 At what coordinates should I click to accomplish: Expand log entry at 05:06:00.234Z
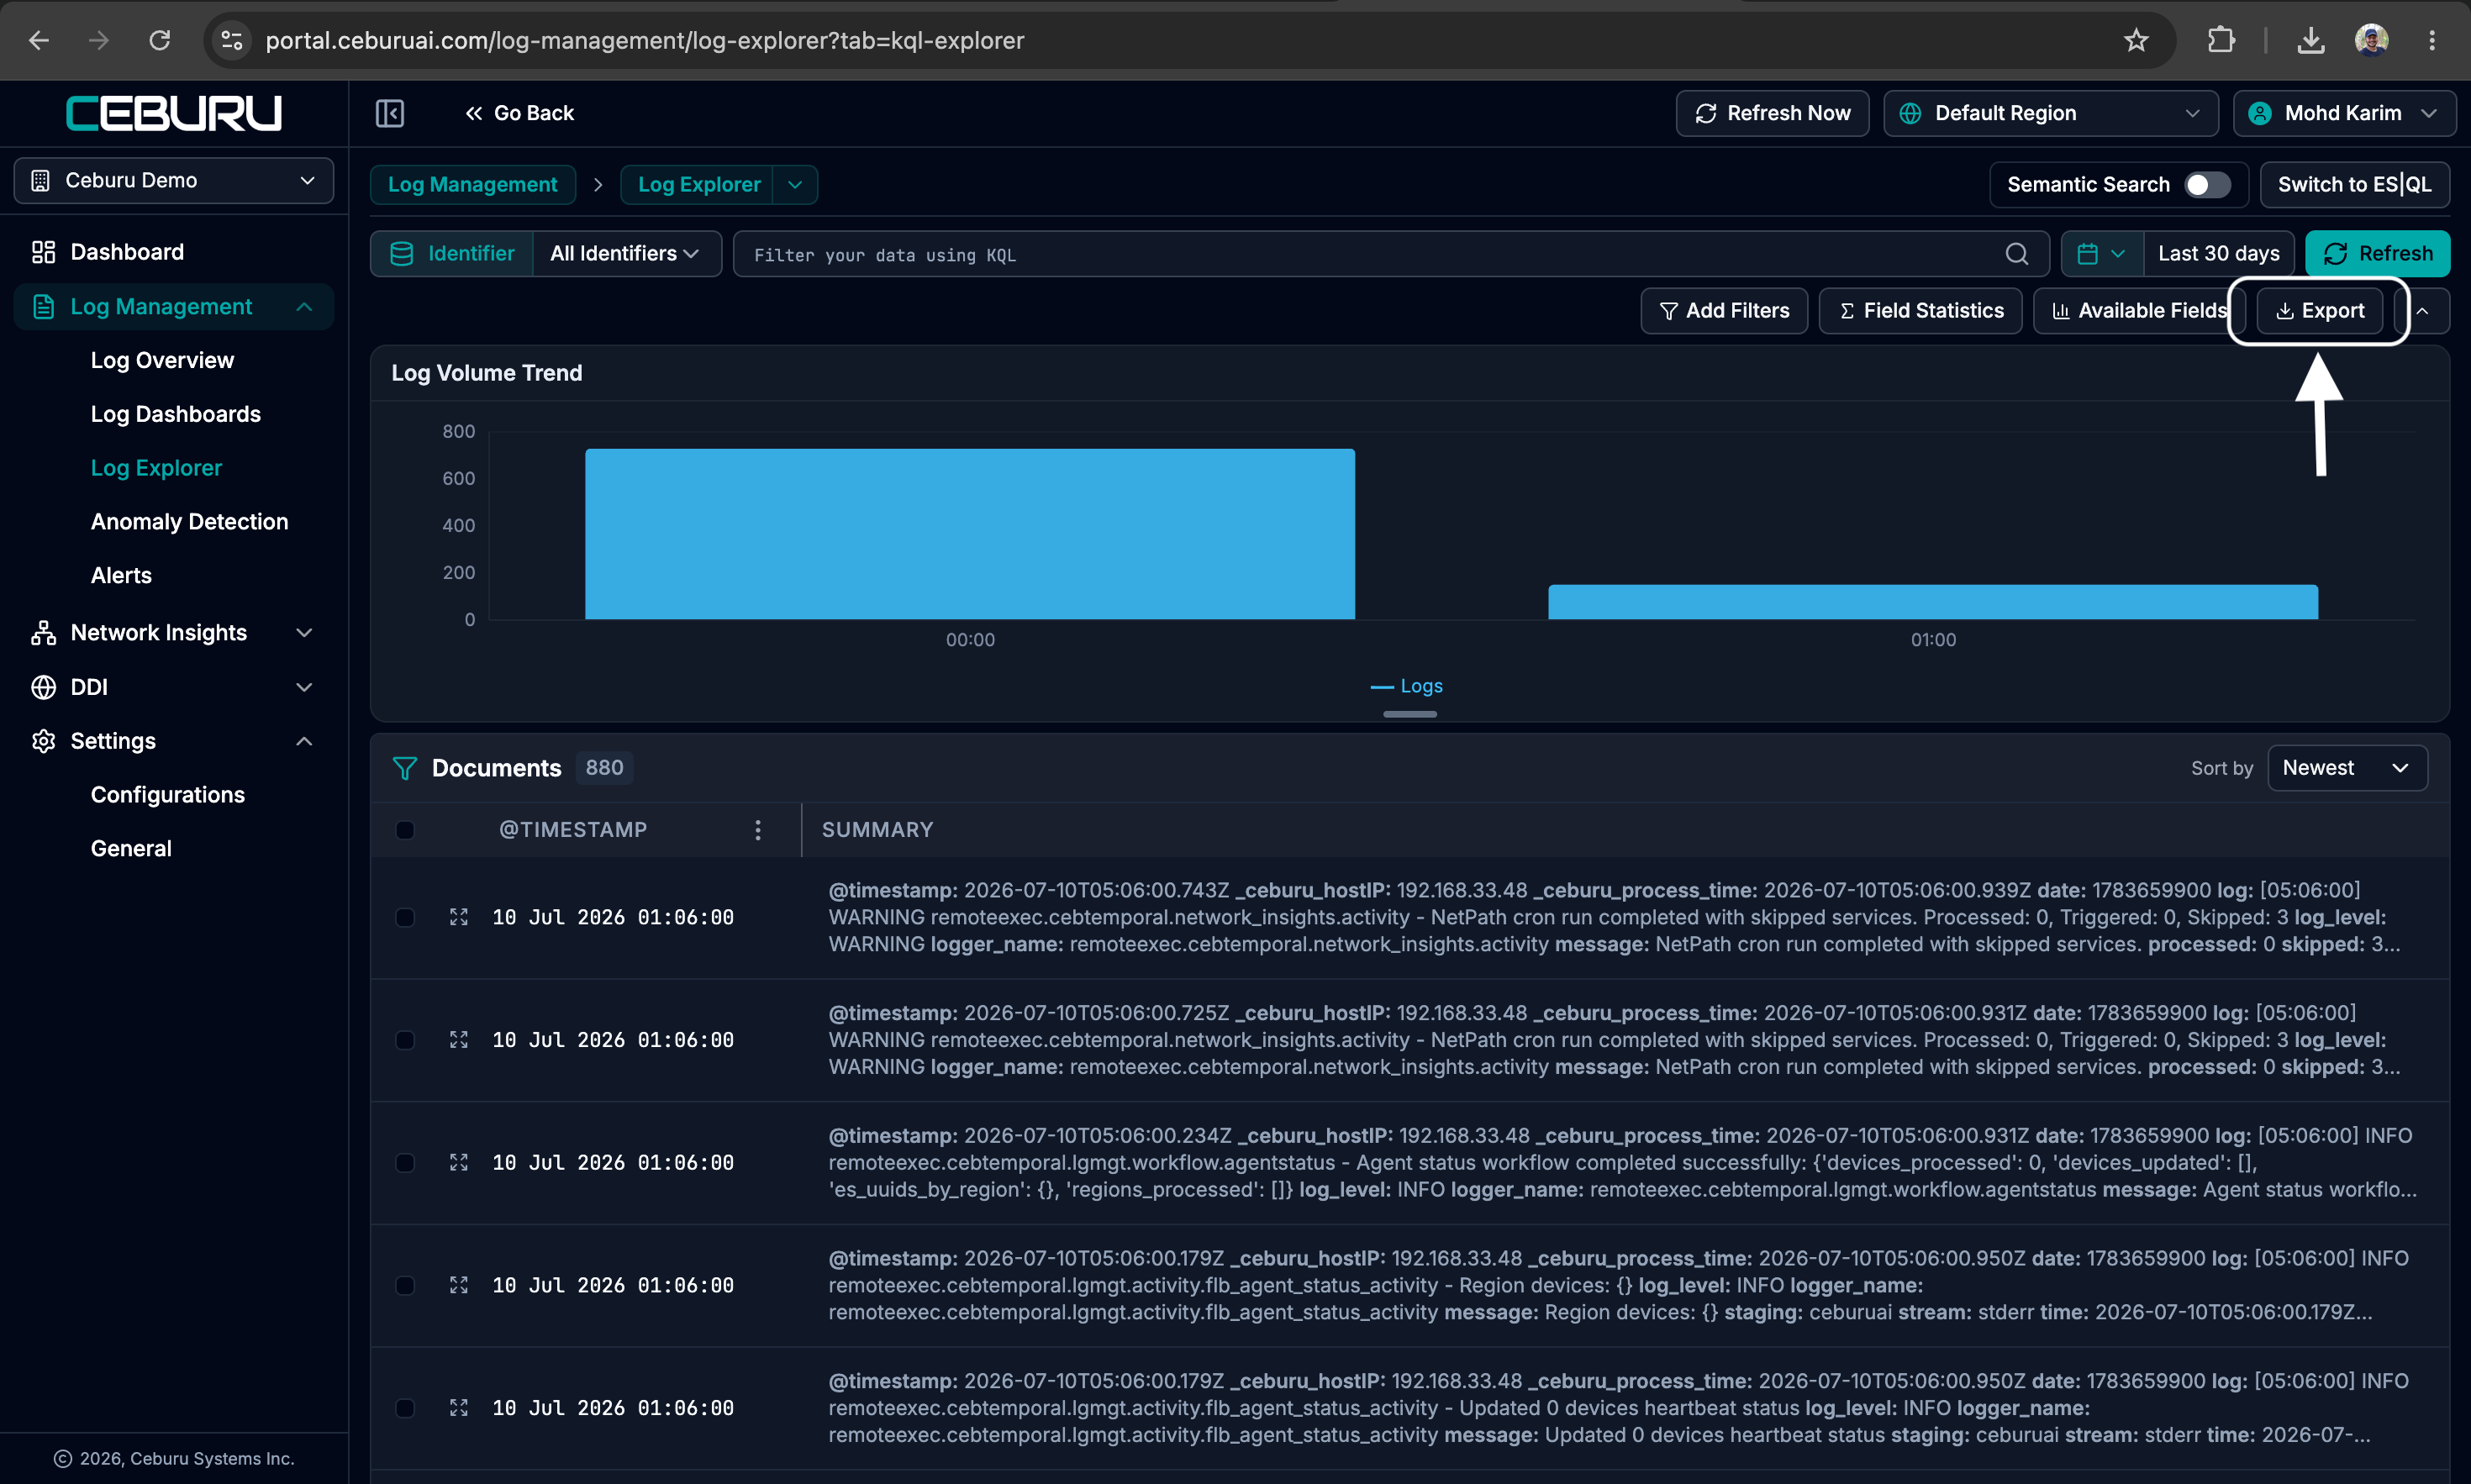(x=459, y=1163)
